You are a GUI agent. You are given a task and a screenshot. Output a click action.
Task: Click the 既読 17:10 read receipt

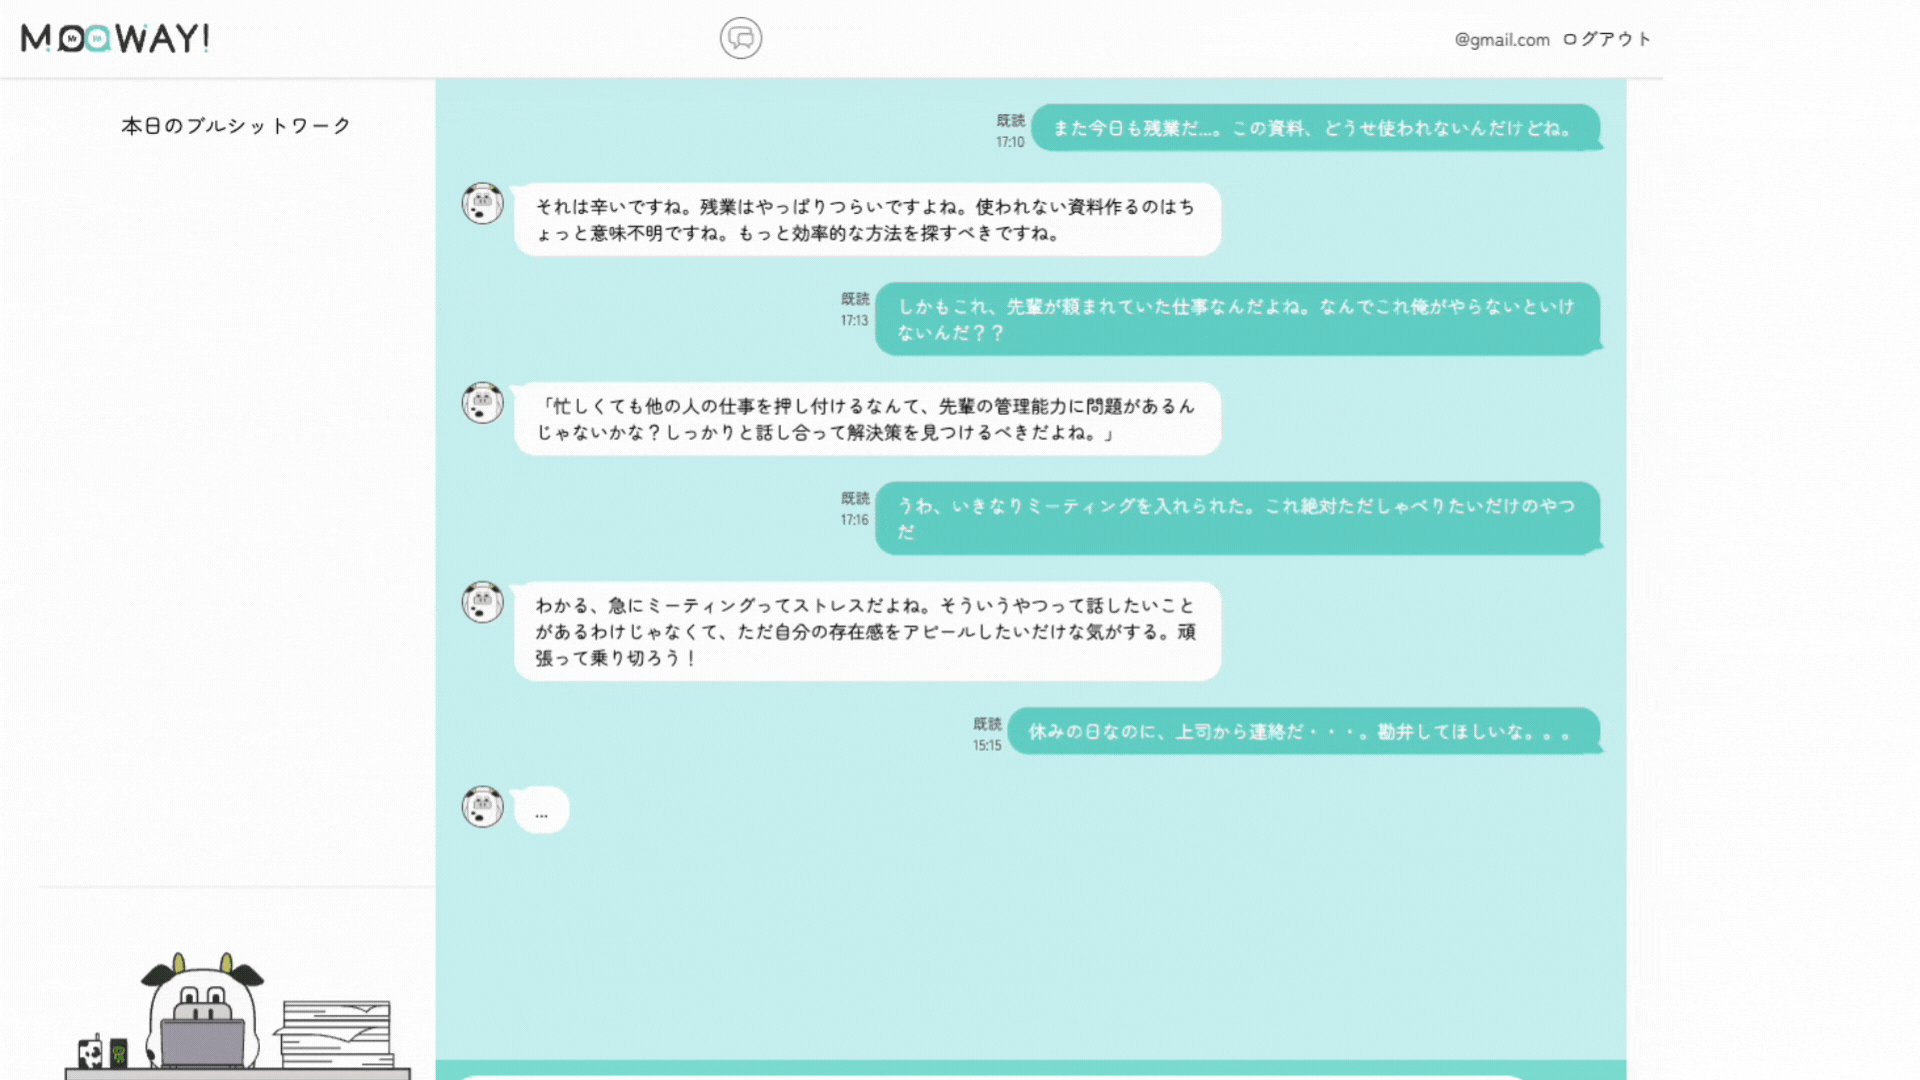point(1010,131)
